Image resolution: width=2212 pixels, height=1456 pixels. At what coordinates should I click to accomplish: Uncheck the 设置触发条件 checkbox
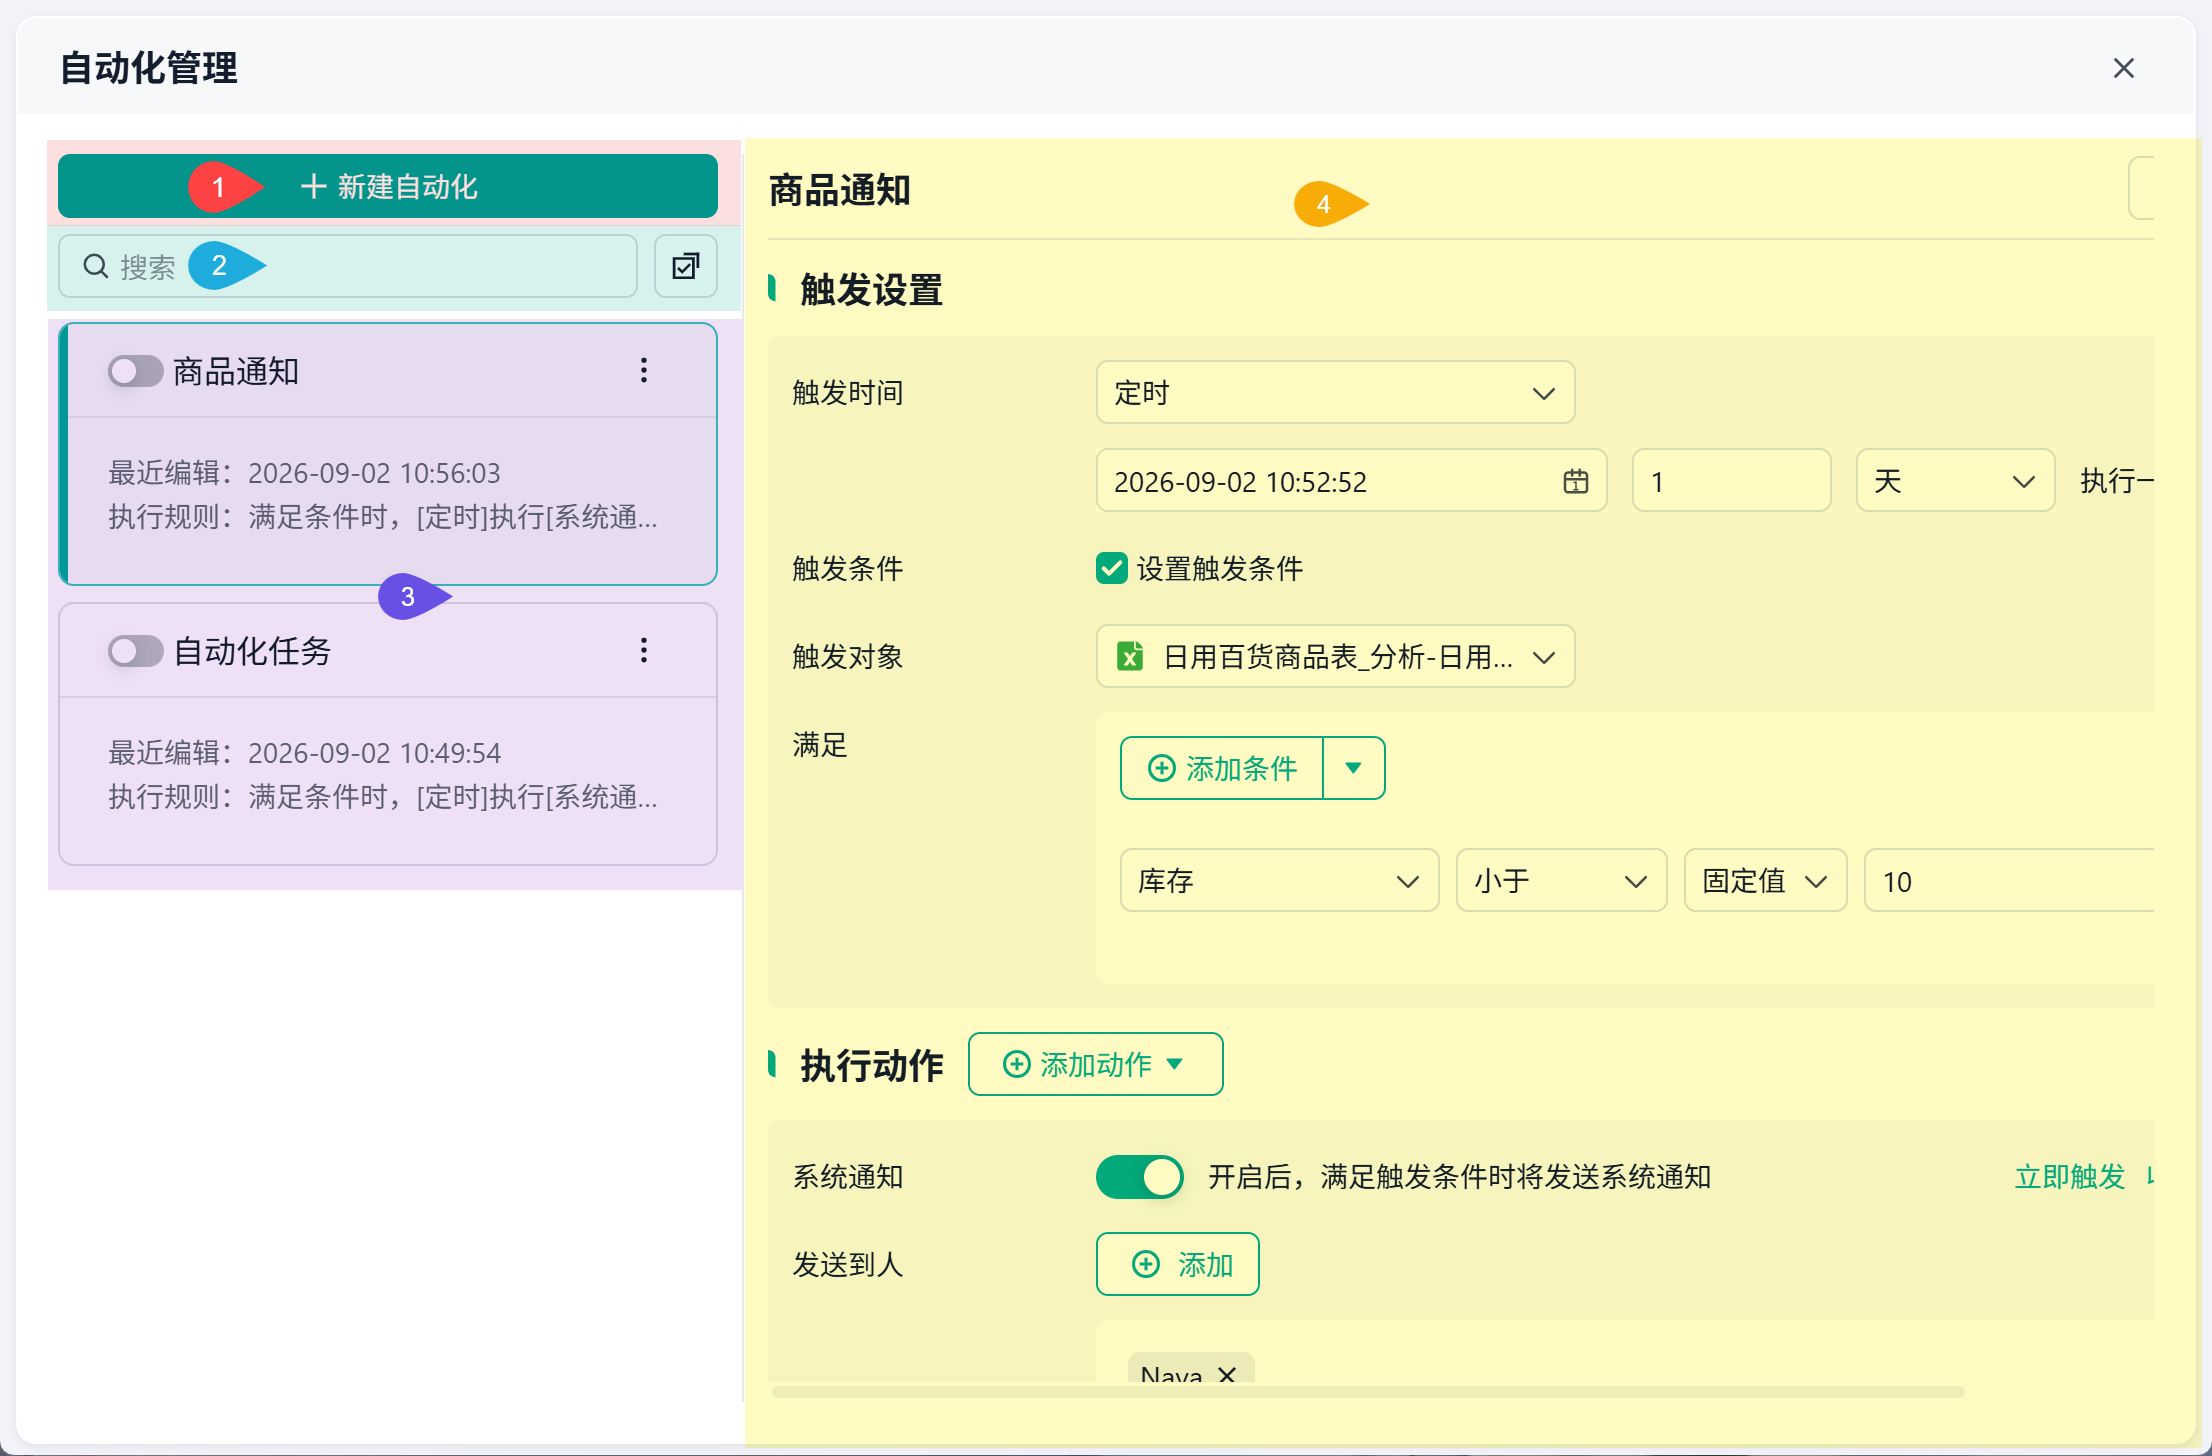click(1112, 569)
